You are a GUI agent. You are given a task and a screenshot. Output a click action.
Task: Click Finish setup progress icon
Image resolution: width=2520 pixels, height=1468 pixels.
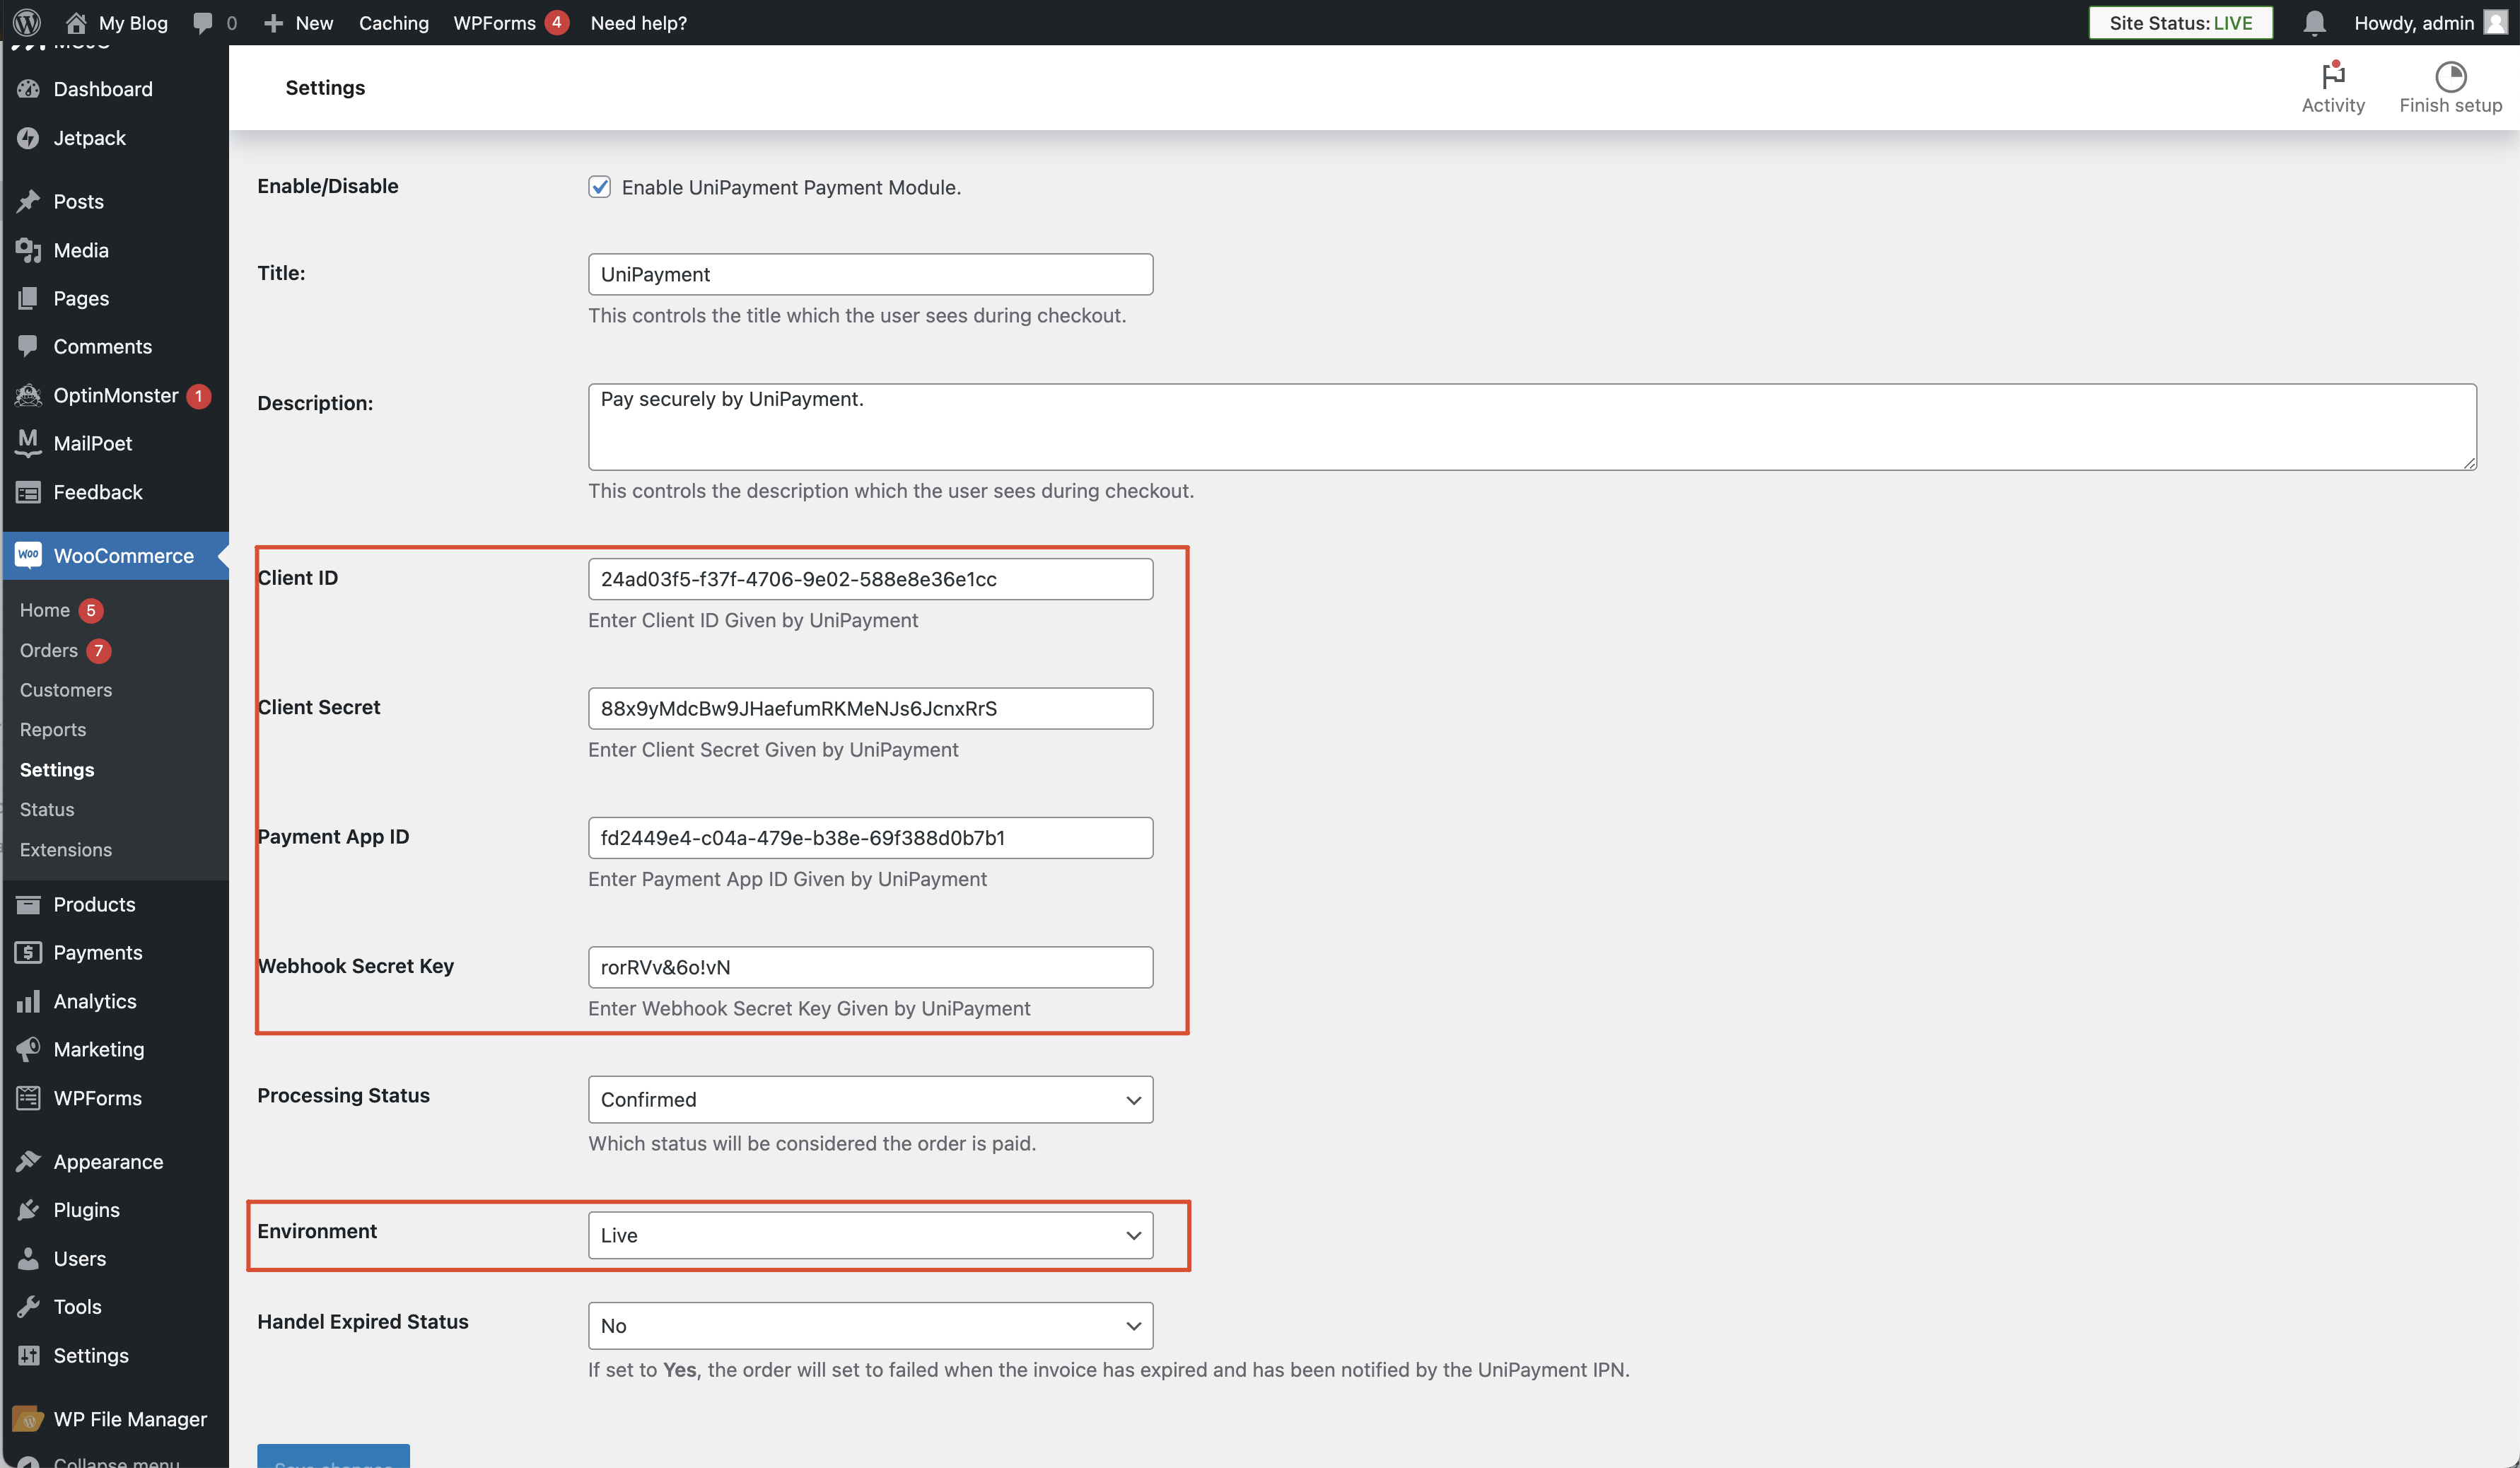(x=2450, y=76)
